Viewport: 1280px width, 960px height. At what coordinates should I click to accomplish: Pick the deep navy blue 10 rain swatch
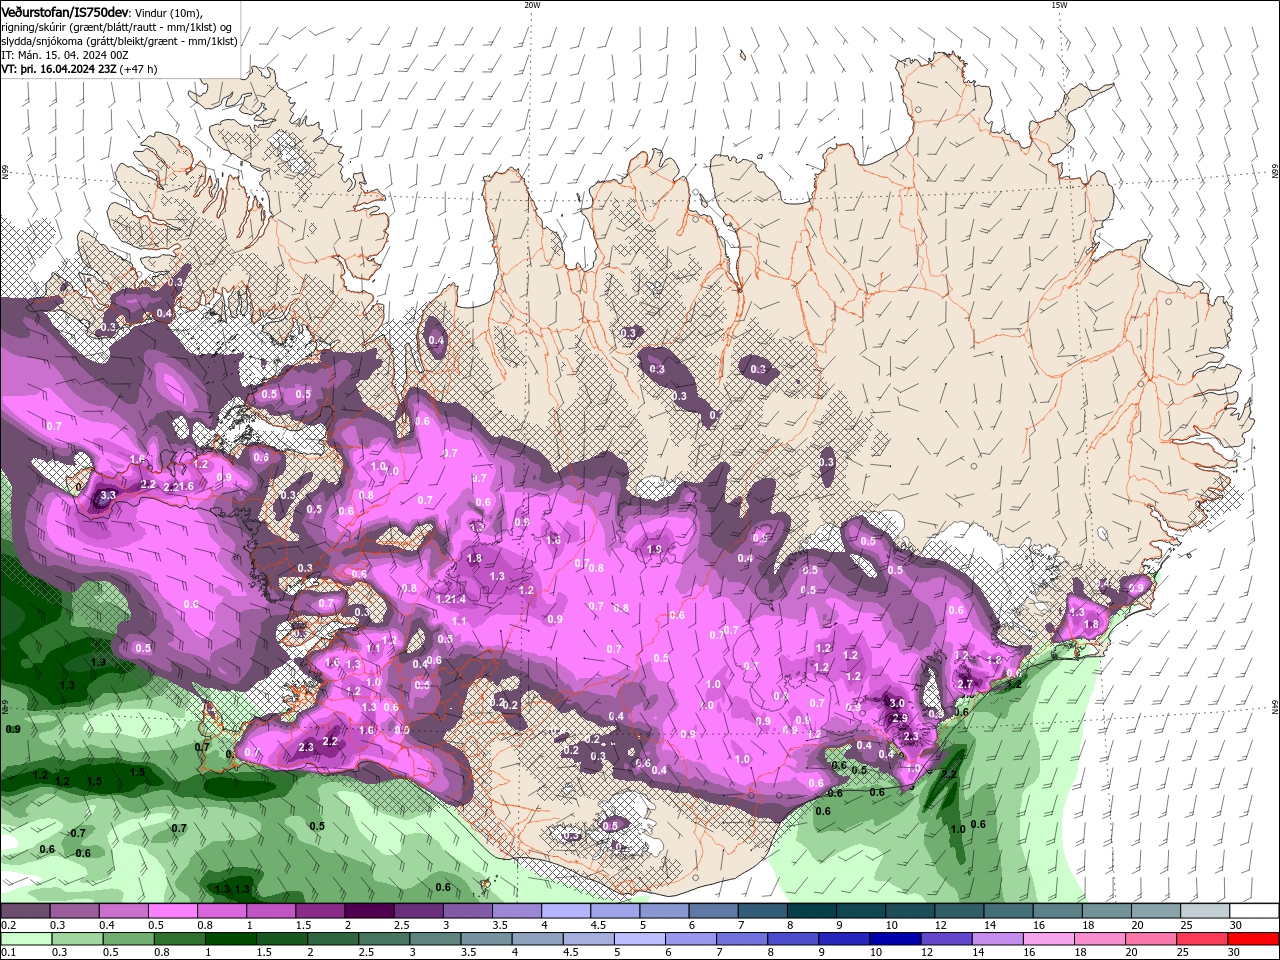(895, 939)
